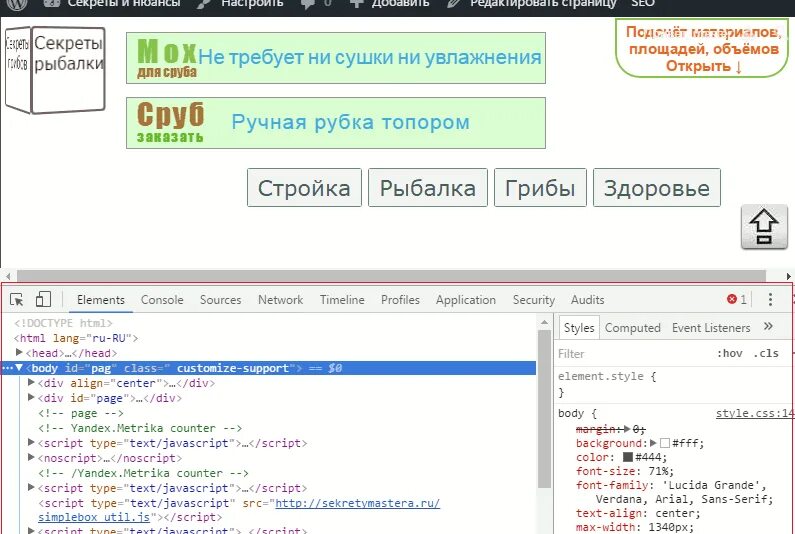
Task: Activate the DevTools element inspector icon
Action: click(17, 300)
